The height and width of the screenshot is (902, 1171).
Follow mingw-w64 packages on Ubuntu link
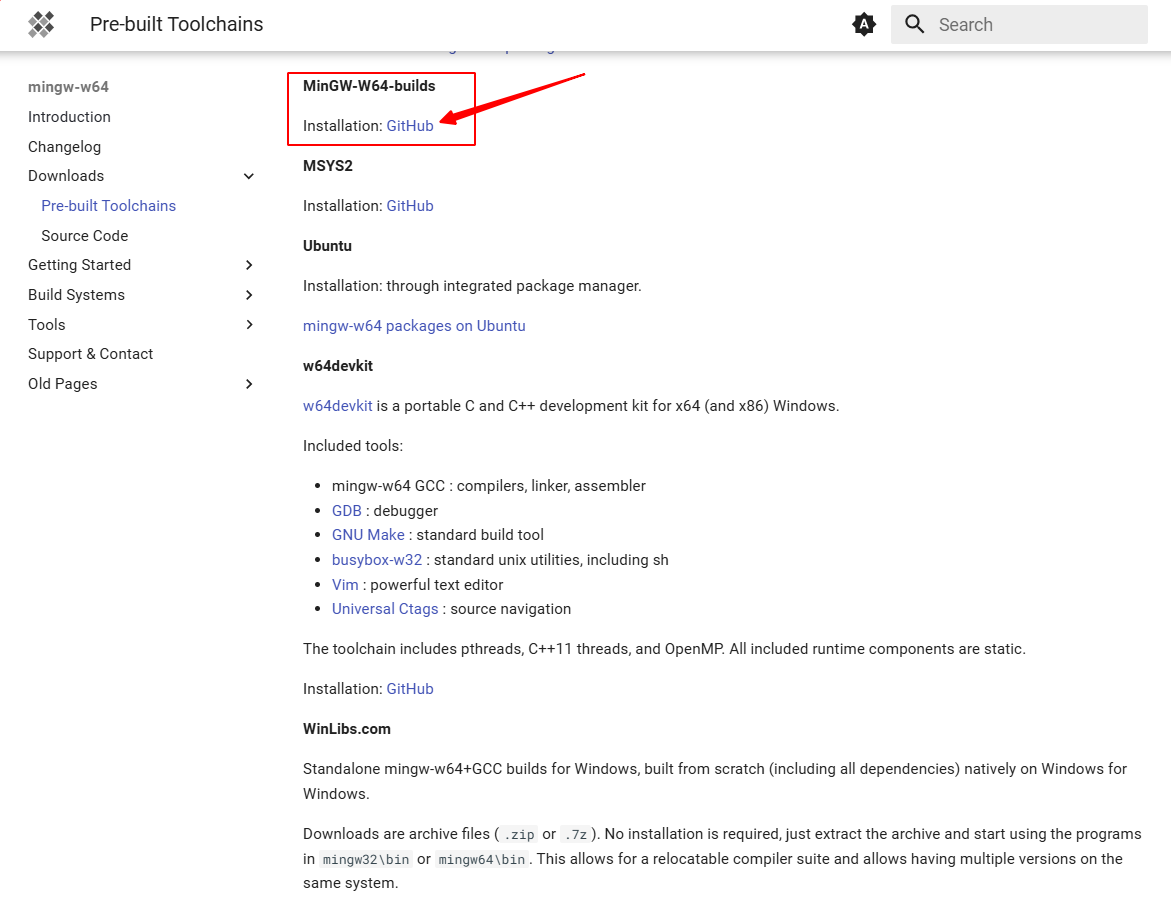tap(414, 326)
